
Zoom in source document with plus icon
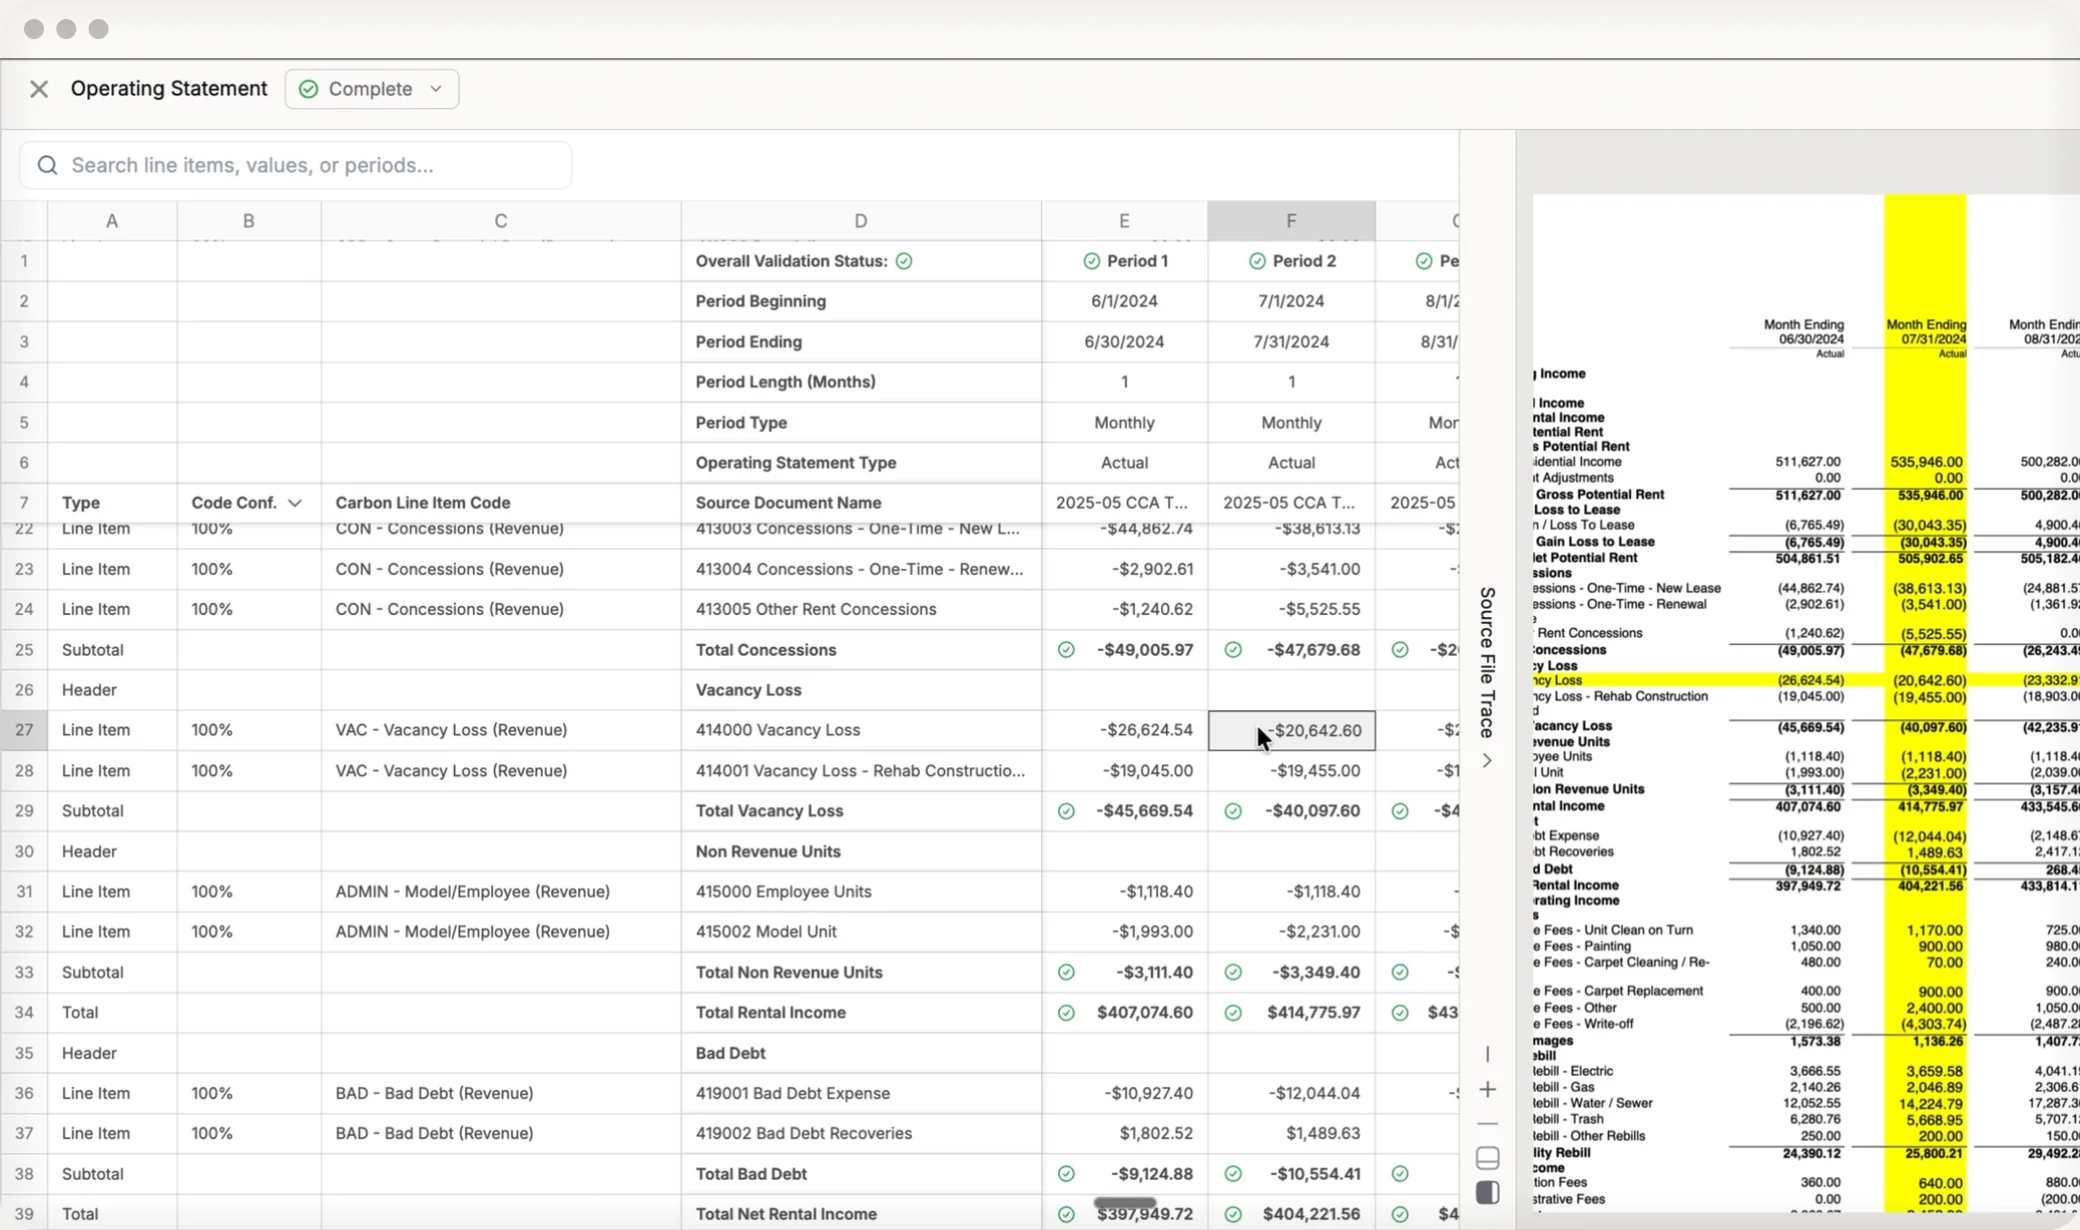tap(1487, 1089)
